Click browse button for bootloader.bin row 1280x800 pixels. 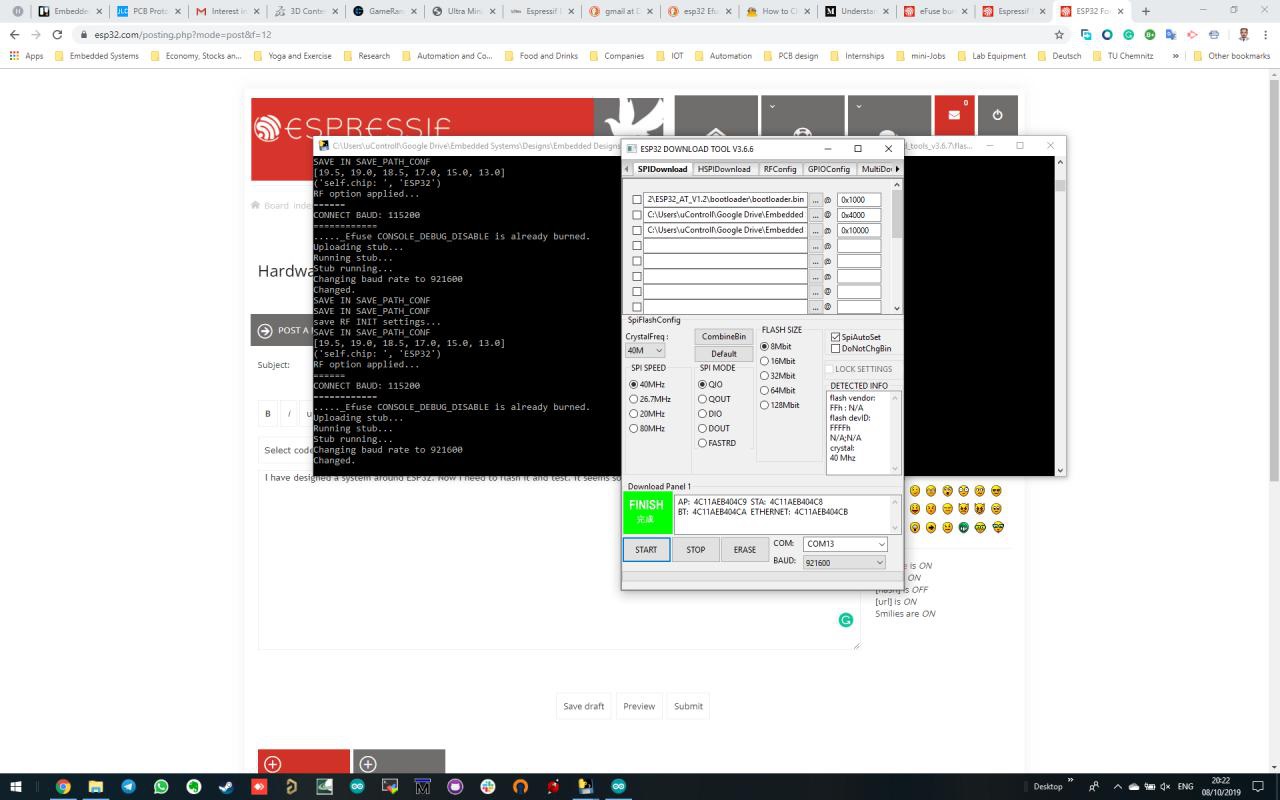(x=816, y=200)
